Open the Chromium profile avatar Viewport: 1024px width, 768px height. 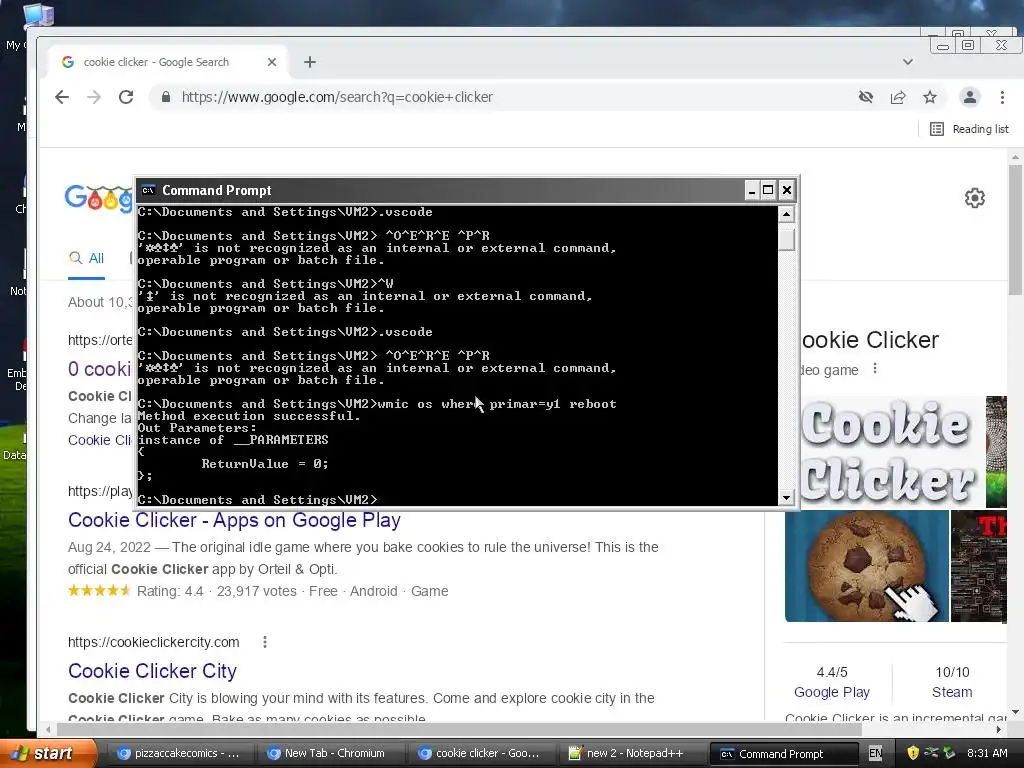(x=970, y=97)
